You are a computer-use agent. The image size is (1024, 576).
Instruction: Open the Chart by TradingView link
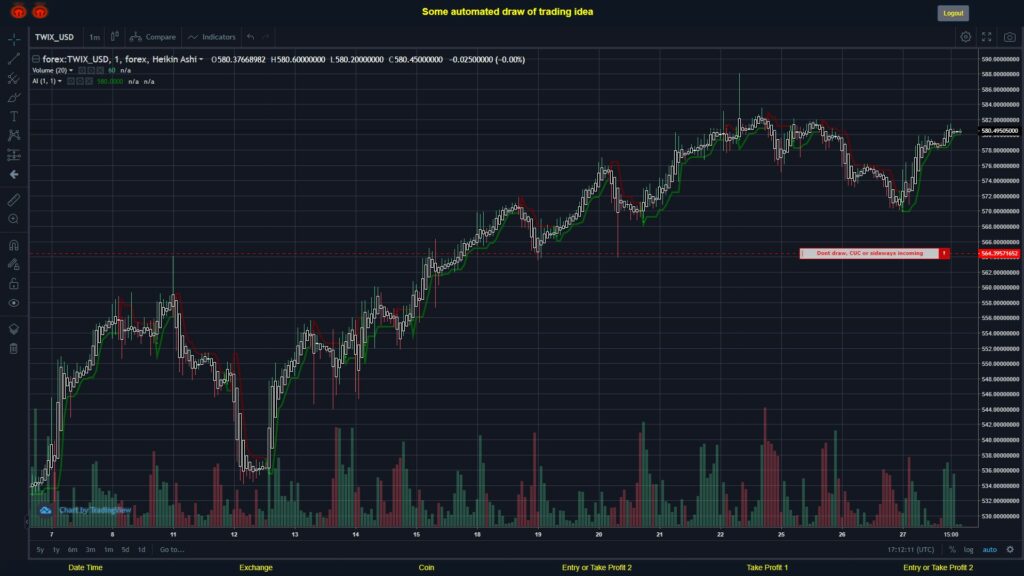(x=95, y=510)
